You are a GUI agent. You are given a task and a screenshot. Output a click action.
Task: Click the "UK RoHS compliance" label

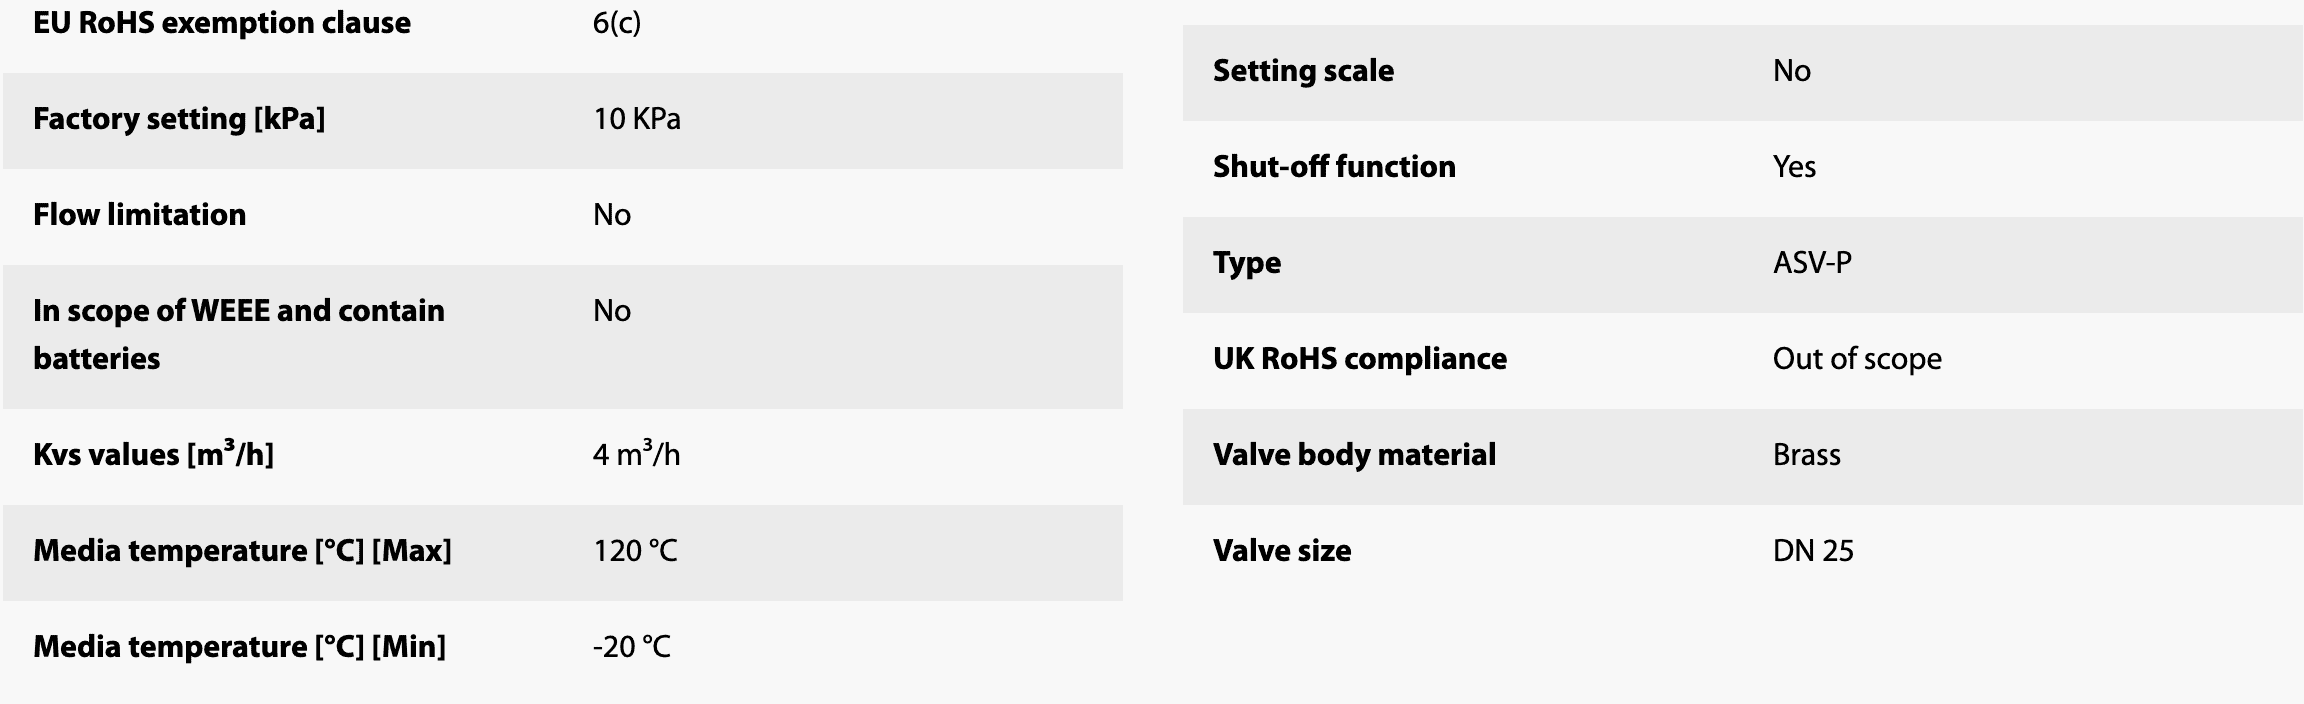pos(1359,359)
